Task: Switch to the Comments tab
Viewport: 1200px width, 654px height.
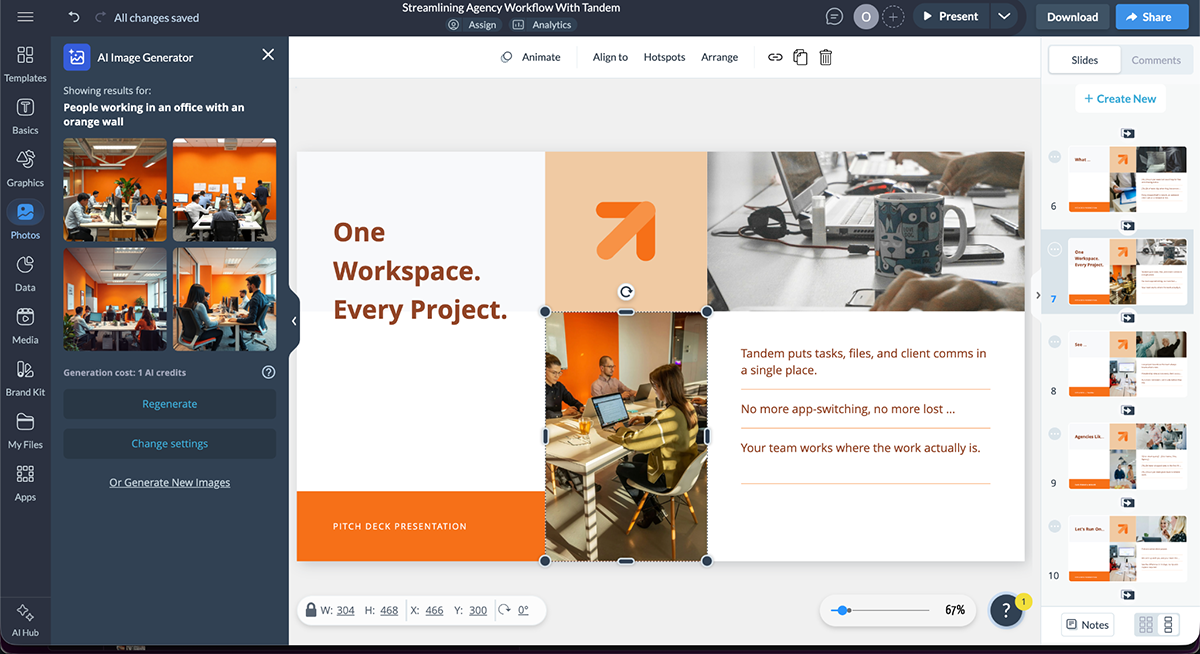Action: pos(1156,60)
